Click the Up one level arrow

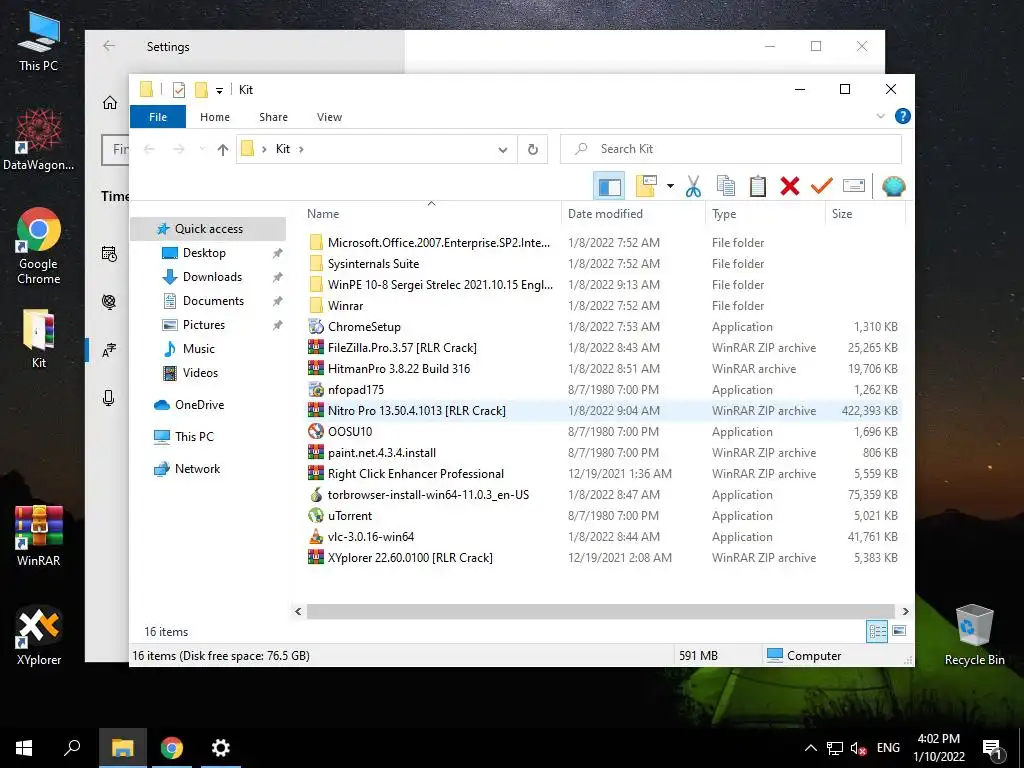(x=223, y=150)
